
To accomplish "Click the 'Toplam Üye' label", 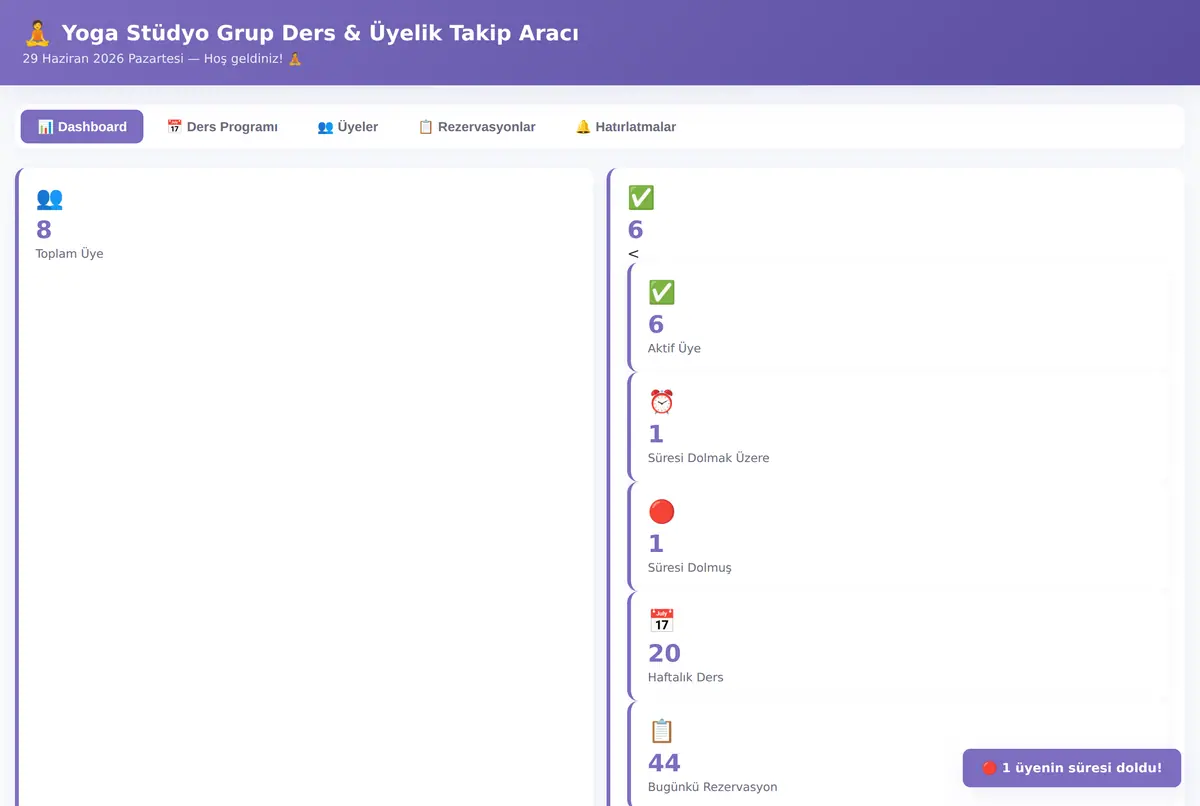I will click(70, 254).
